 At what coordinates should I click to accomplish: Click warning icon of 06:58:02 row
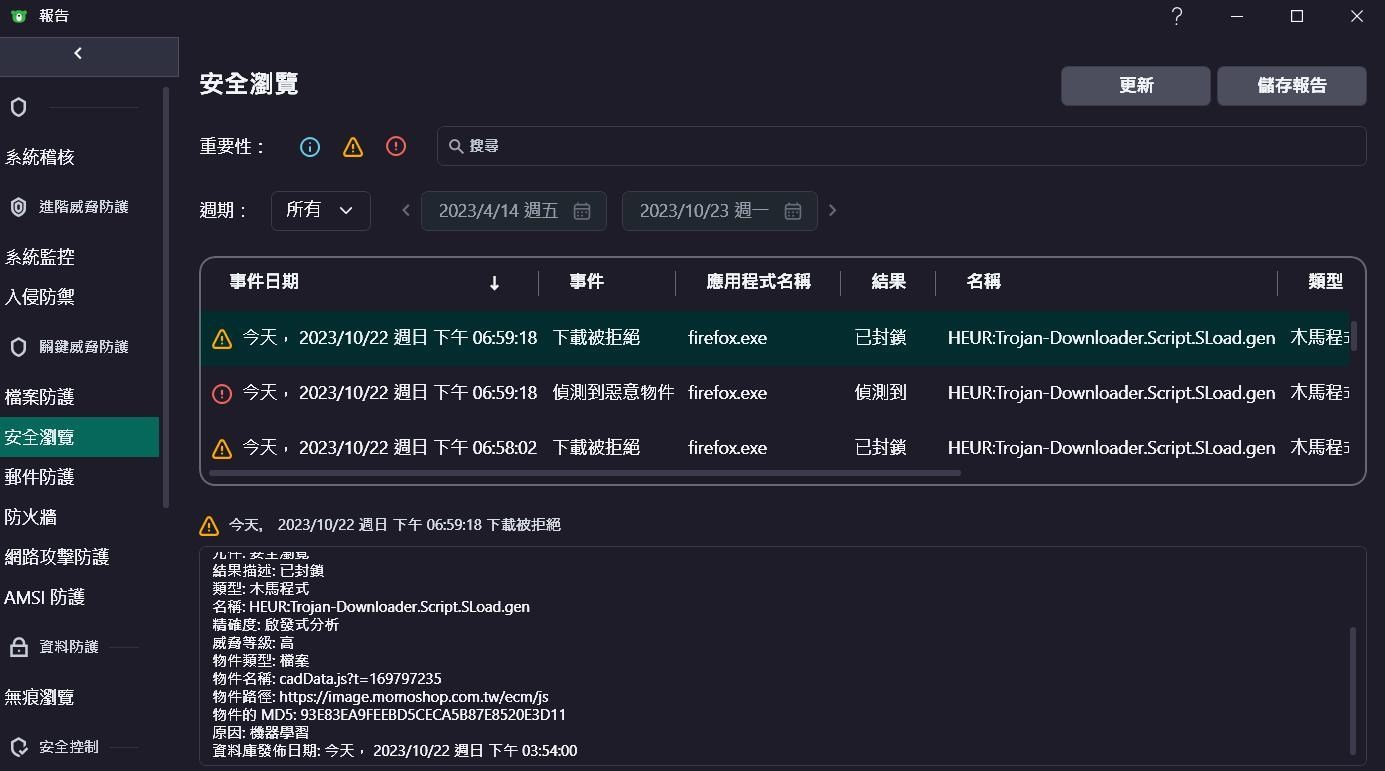point(222,449)
